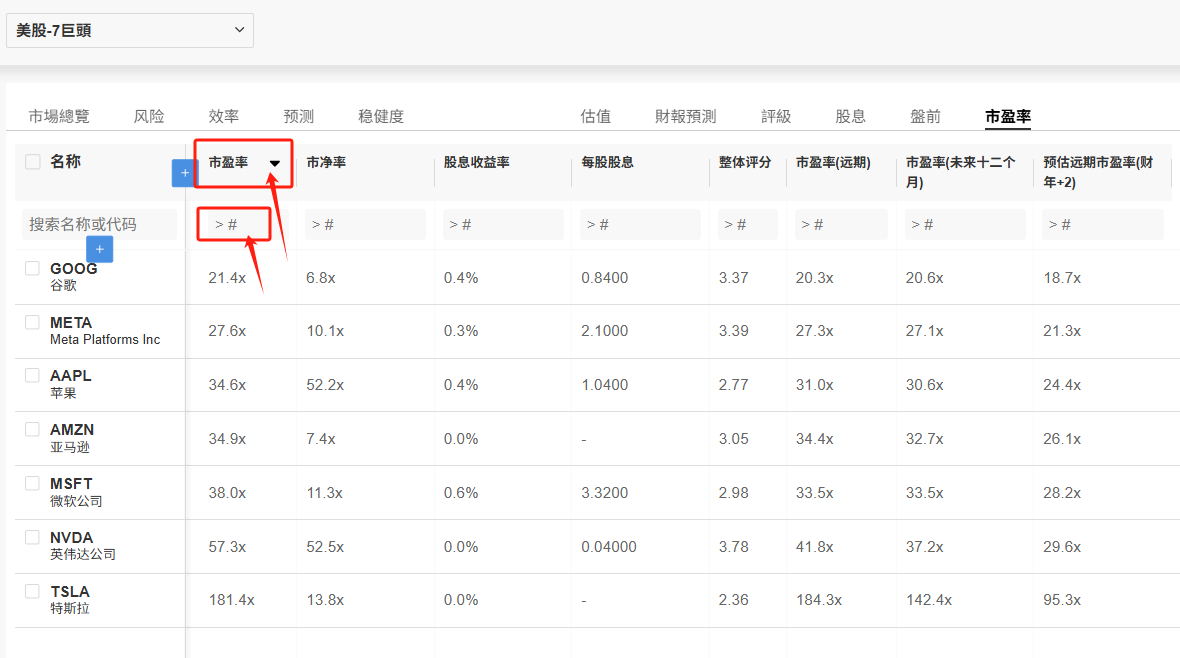The width and height of the screenshot is (1180, 658).
Task: Click the 每股股息 filter input
Action: [640, 224]
